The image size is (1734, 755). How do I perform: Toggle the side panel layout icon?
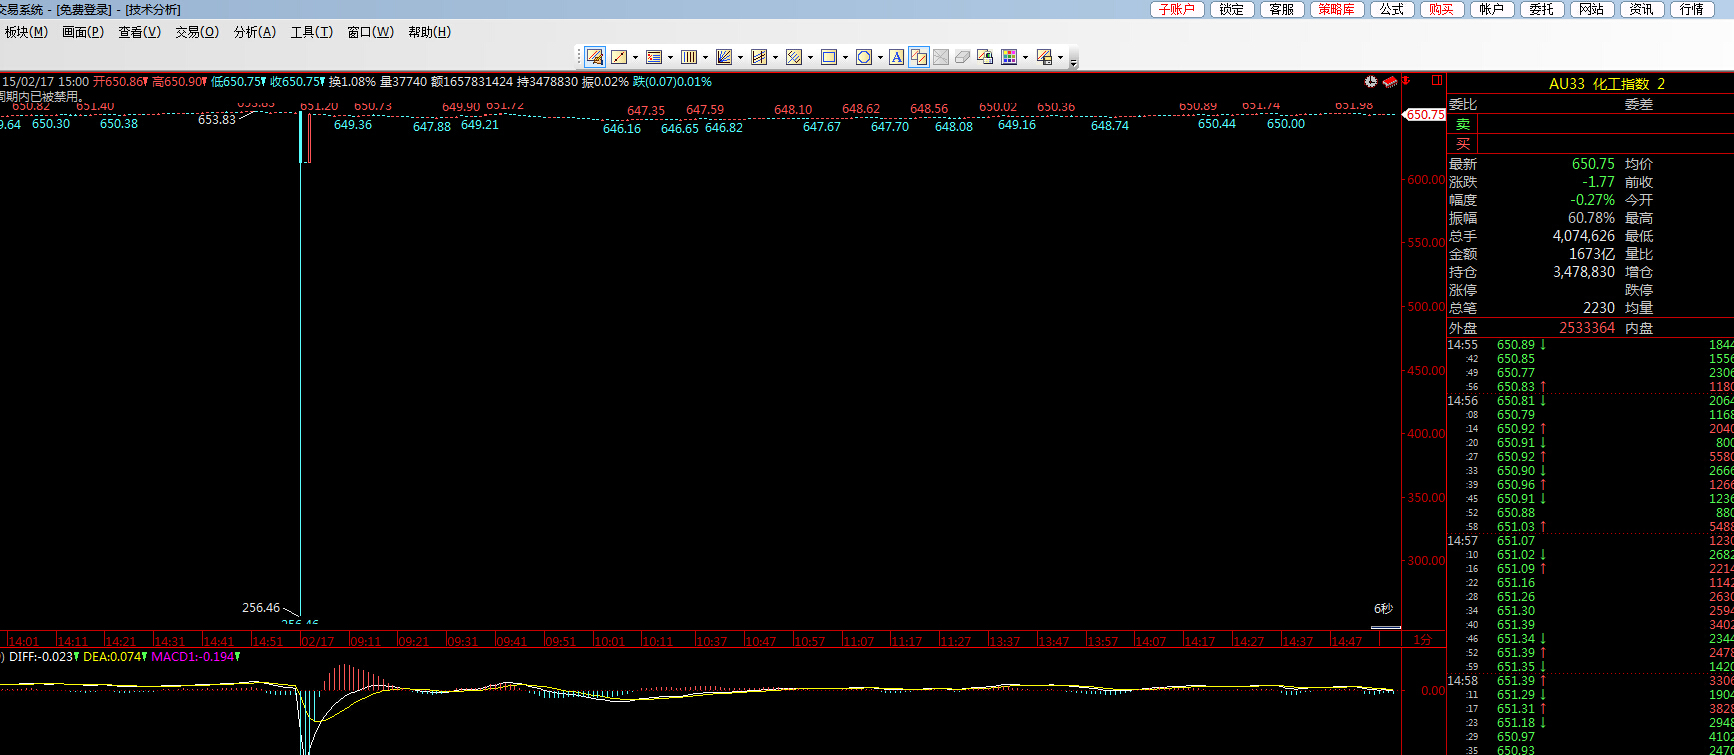[1437, 80]
